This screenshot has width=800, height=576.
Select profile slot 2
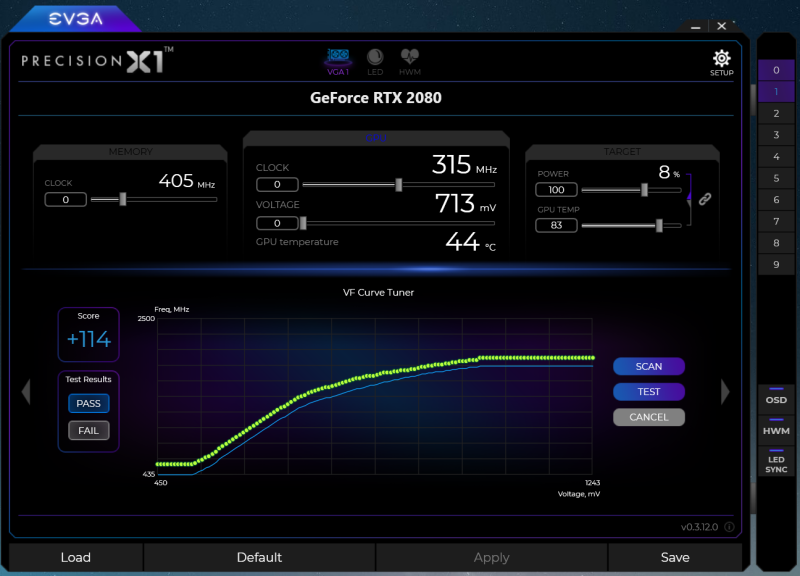776,113
